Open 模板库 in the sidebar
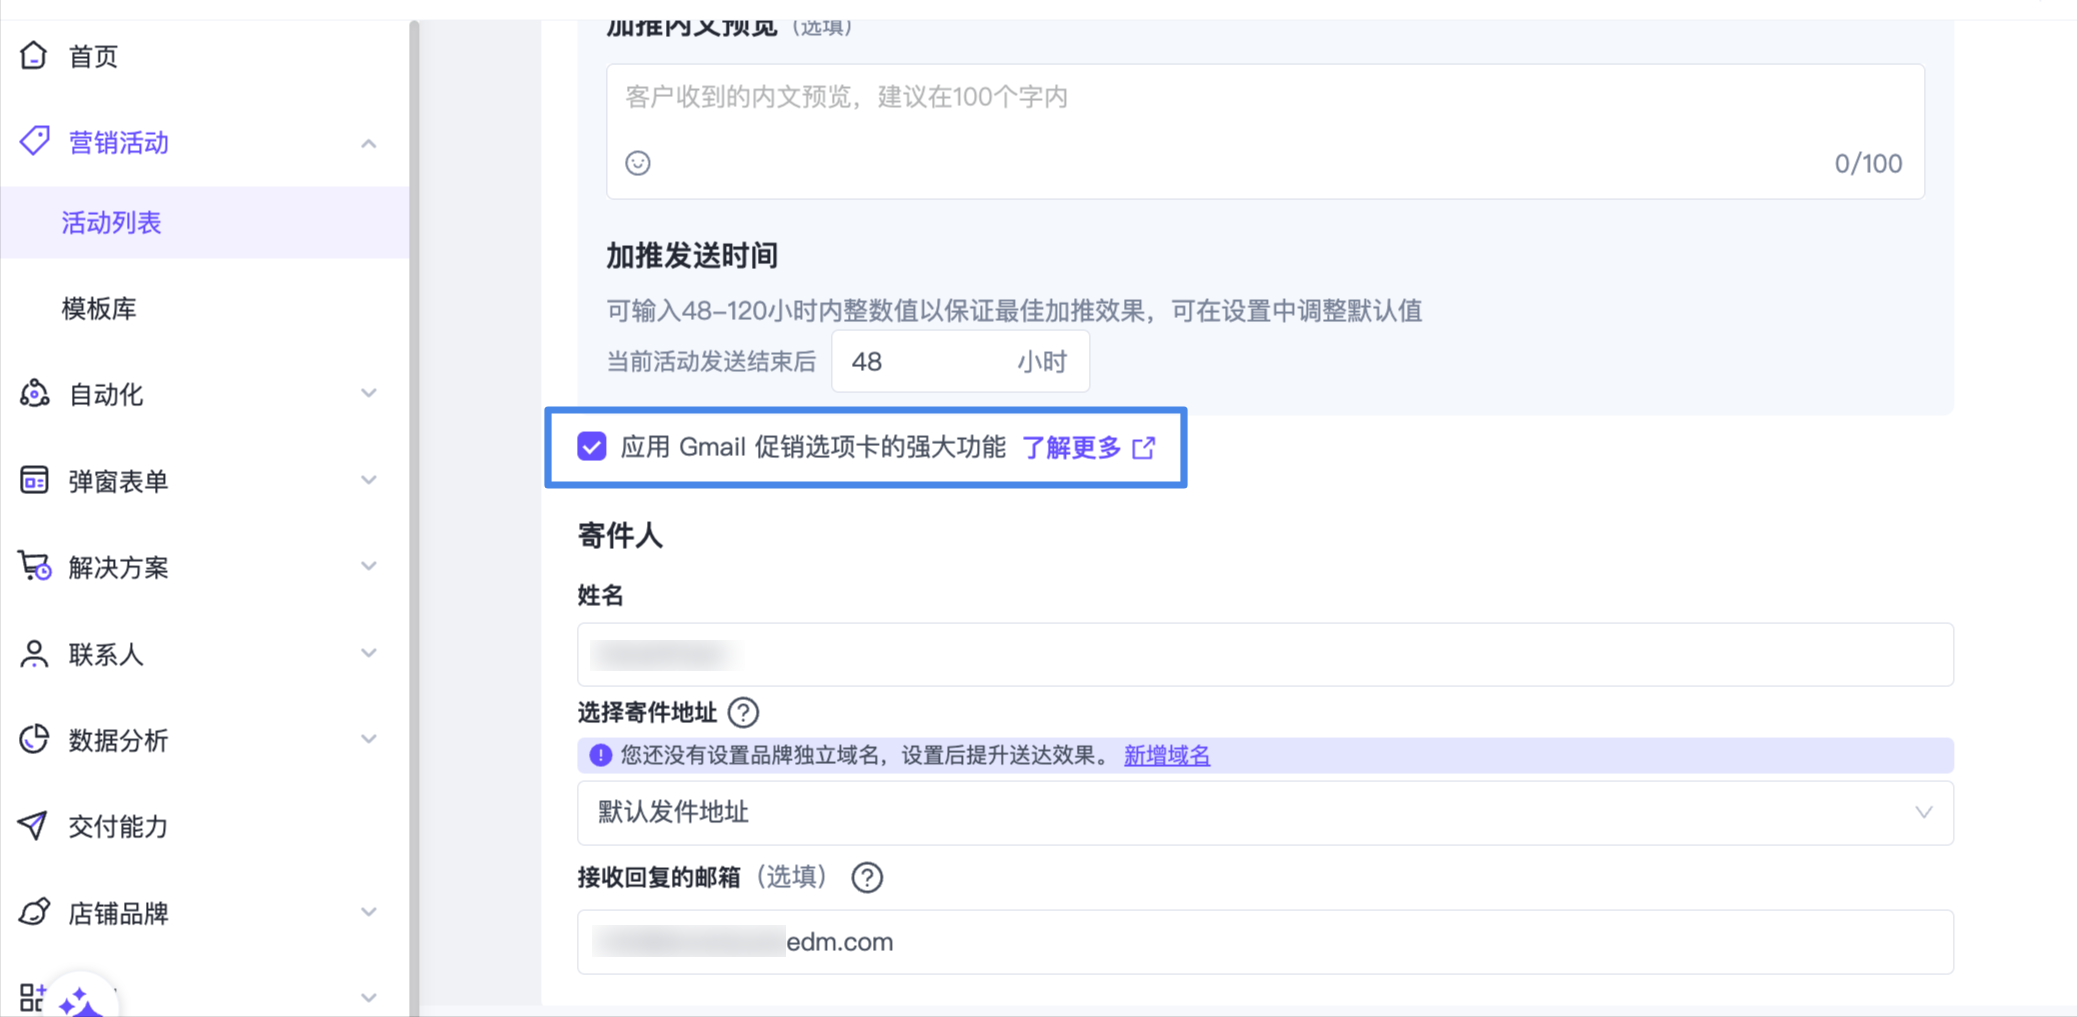 99,309
